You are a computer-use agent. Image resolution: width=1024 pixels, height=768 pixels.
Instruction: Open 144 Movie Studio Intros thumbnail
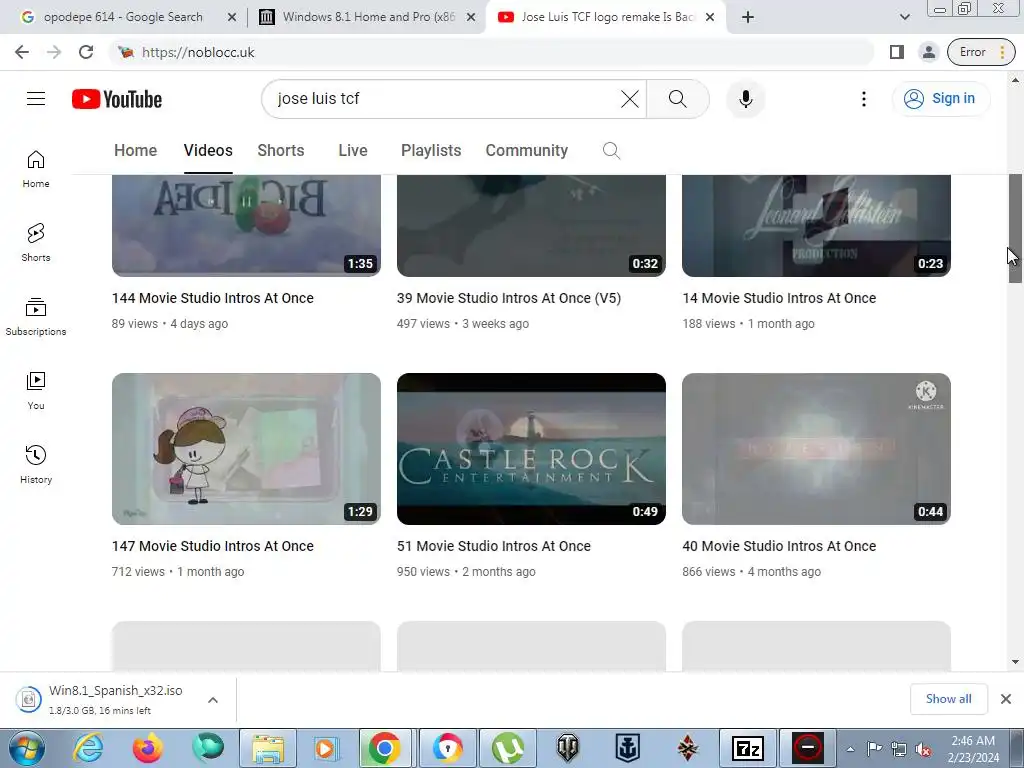[x=246, y=225]
